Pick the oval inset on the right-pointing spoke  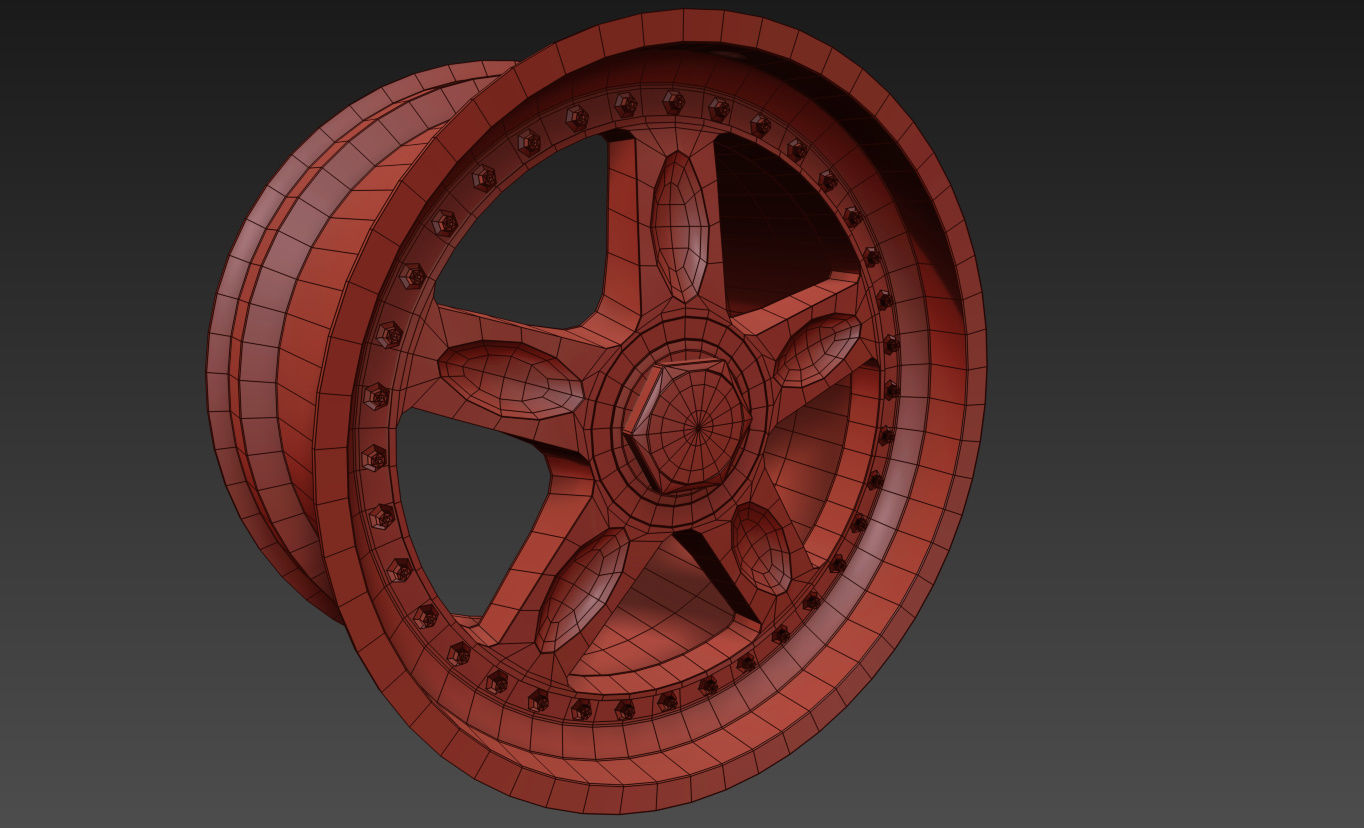tap(817, 350)
